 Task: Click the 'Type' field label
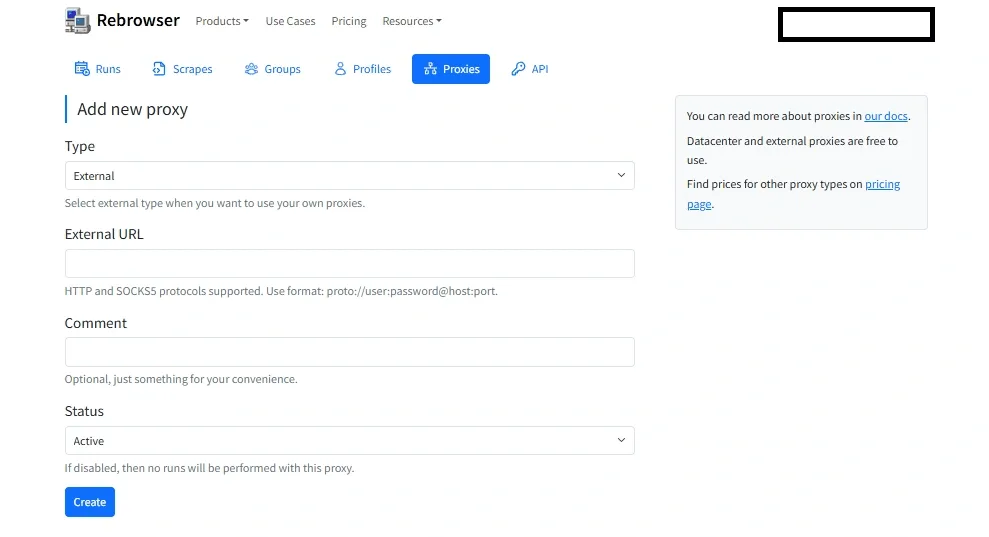point(79,146)
